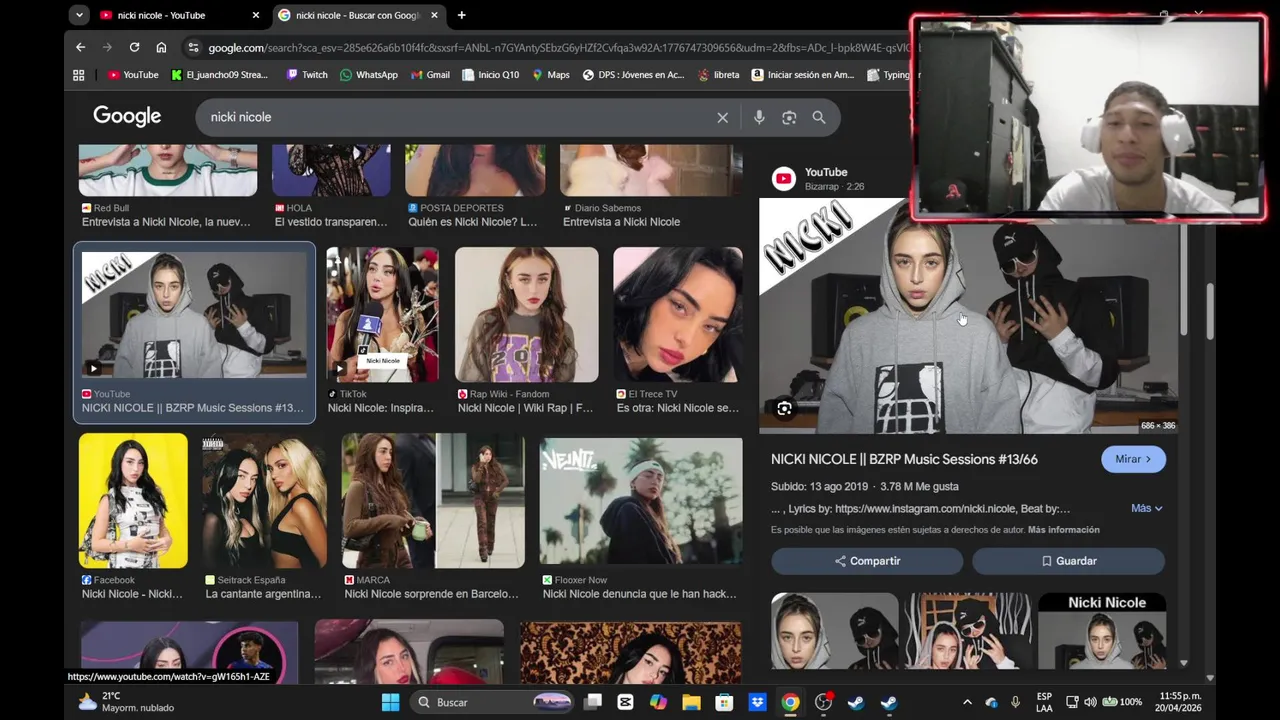Open the Twitch bookmark
1280x720 pixels.
coord(307,75)
